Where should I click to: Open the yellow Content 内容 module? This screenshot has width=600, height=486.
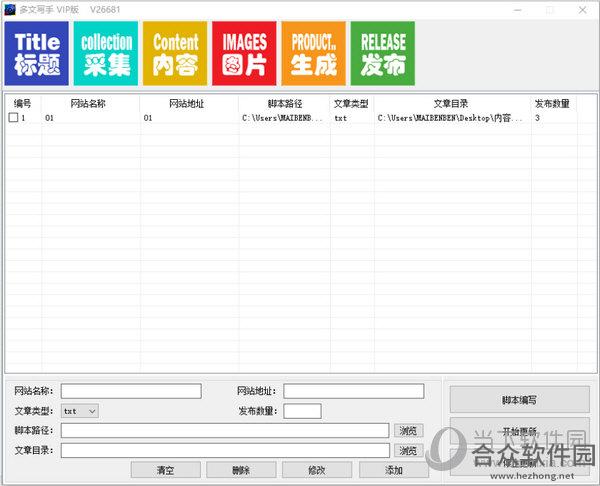point(175,54)
